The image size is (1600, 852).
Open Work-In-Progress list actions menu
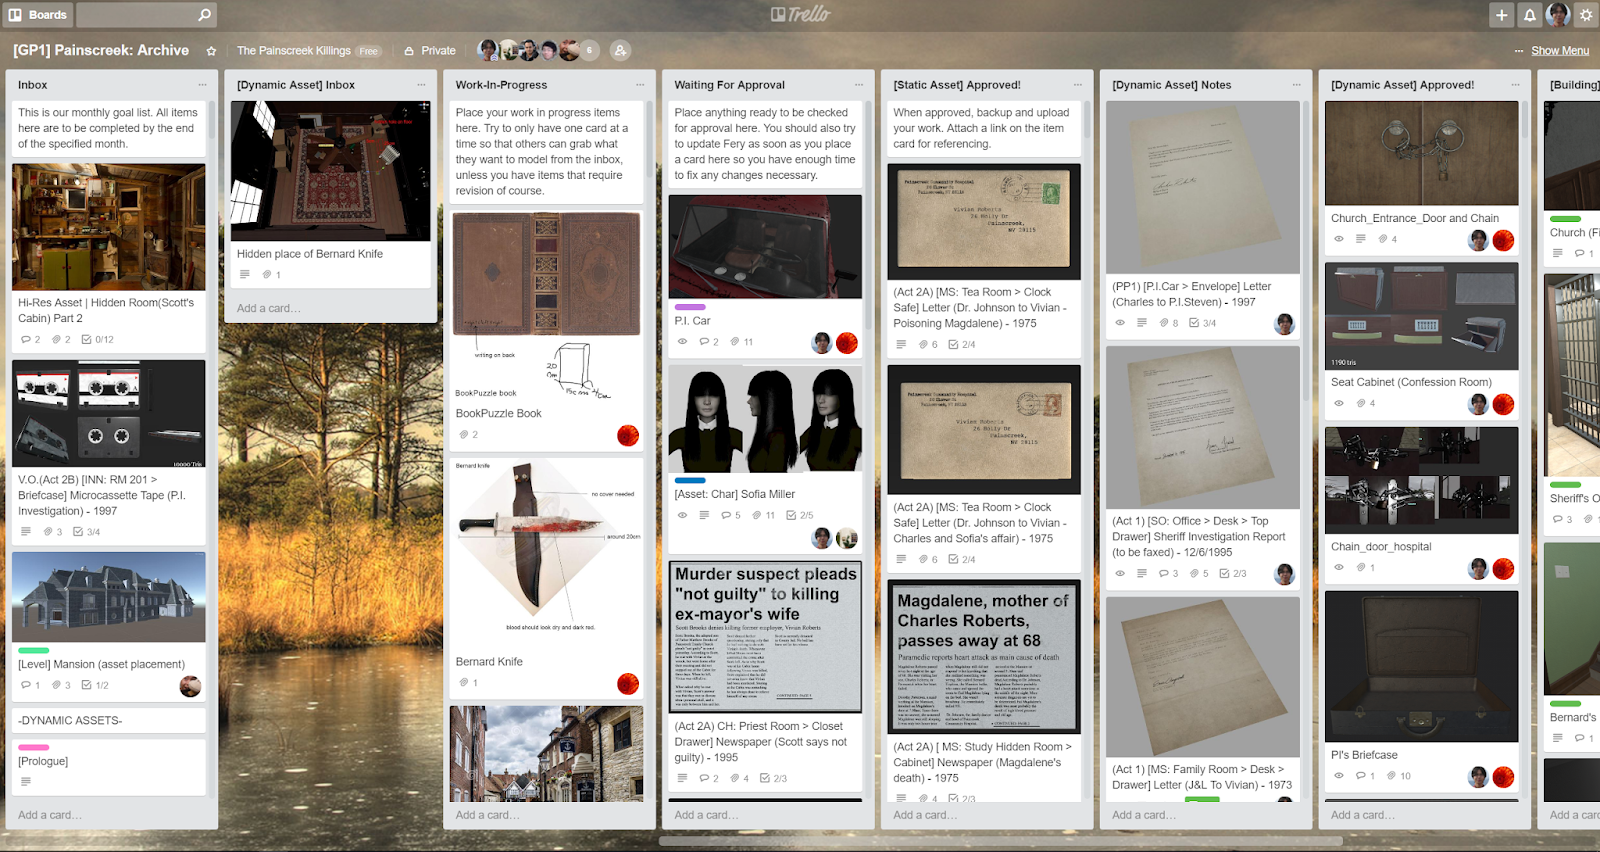[640, 85]
